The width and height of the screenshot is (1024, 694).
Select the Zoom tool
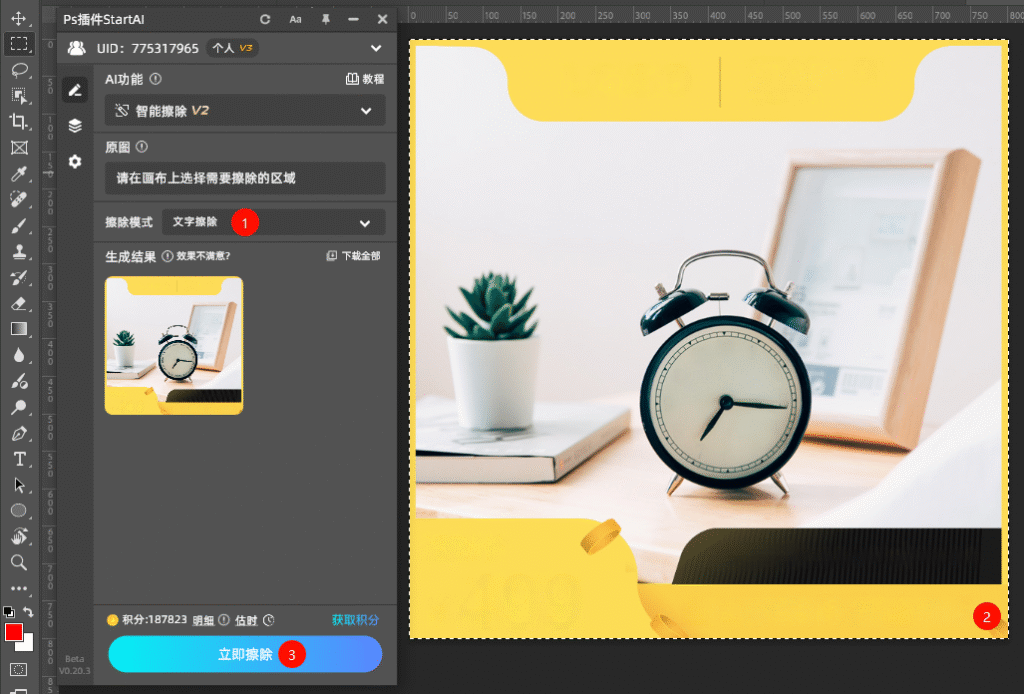(18, 562)
